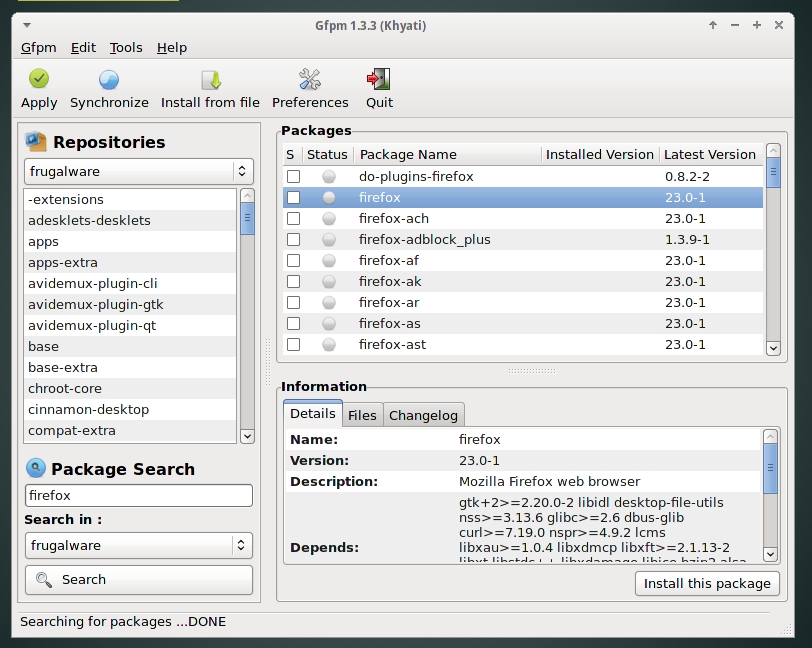The image size is (812, 648).
Task: Tick the checkbox for firefox-adblock_plus
Action: (294, 239)
